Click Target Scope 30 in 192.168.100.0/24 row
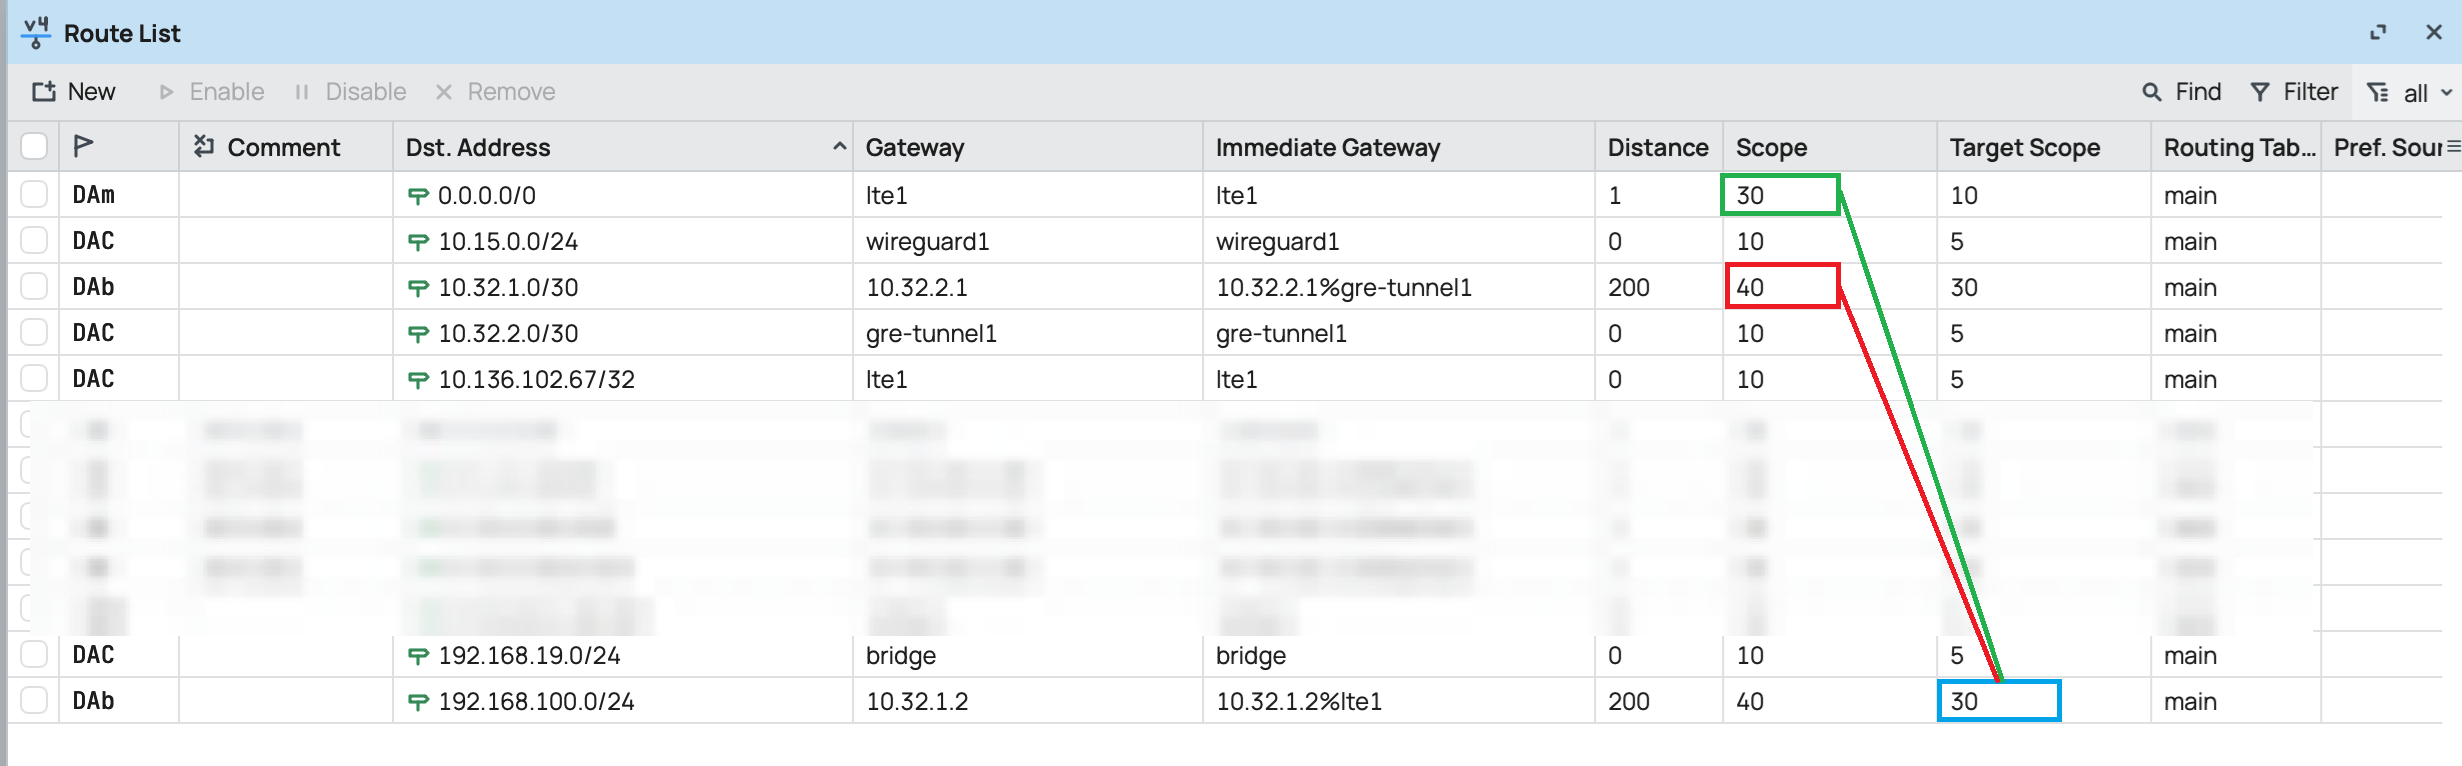2462x766 pixels. (1999, 701)
